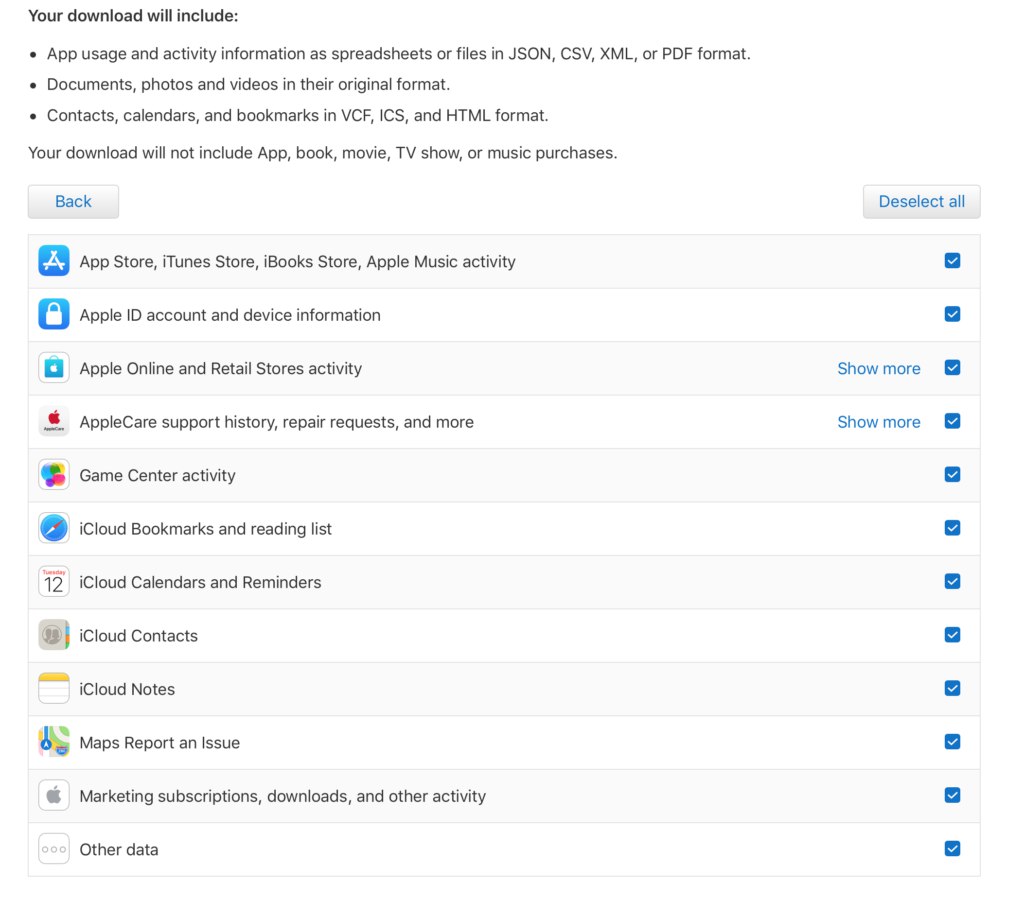This screenshot has height=900, width=1024.
Task: Click the Notes icon
Action: (x=54, y=689)
